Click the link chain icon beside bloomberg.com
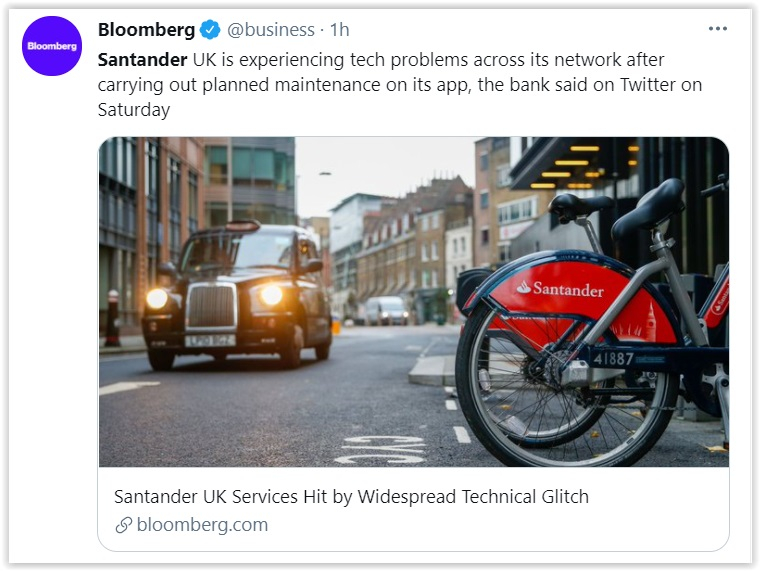Viewport: 760px width, 571px height. (x=124, y=525)
